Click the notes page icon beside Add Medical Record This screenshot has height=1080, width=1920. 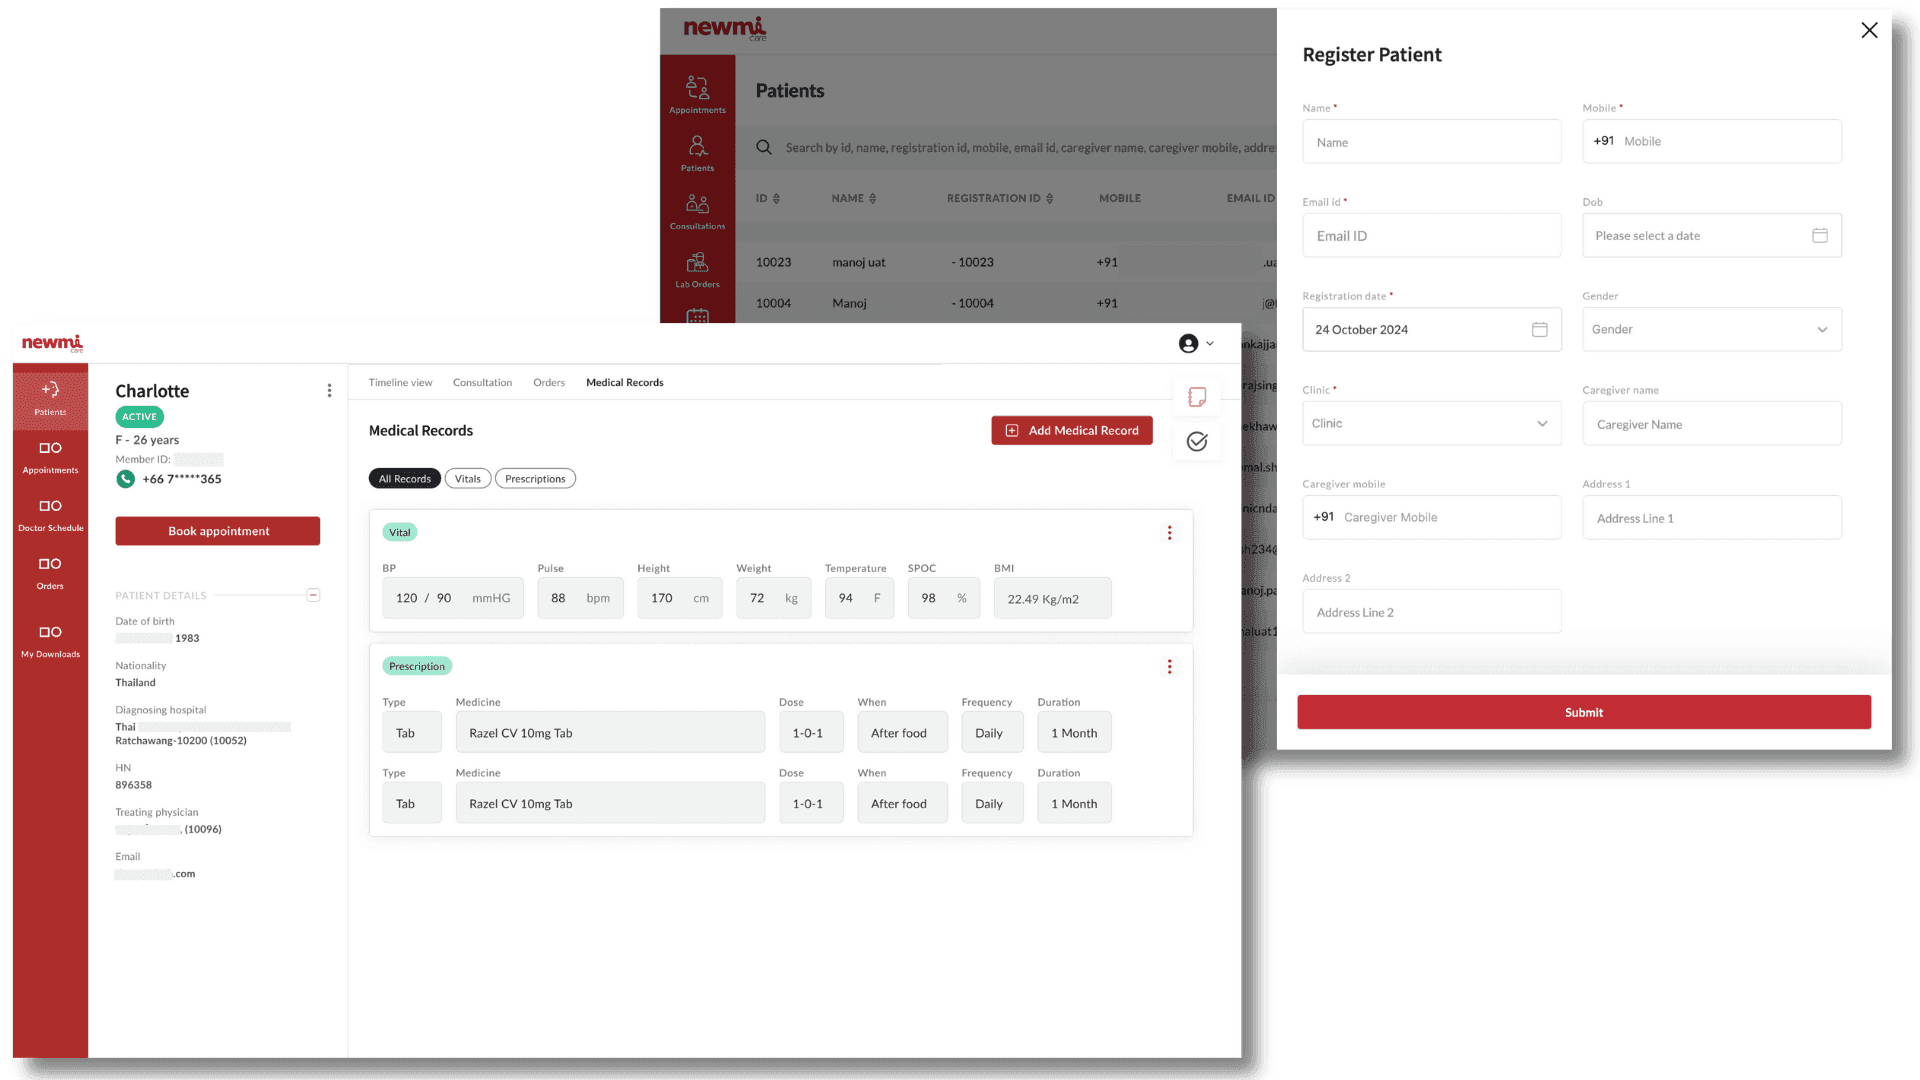[x=1196, y=397]
